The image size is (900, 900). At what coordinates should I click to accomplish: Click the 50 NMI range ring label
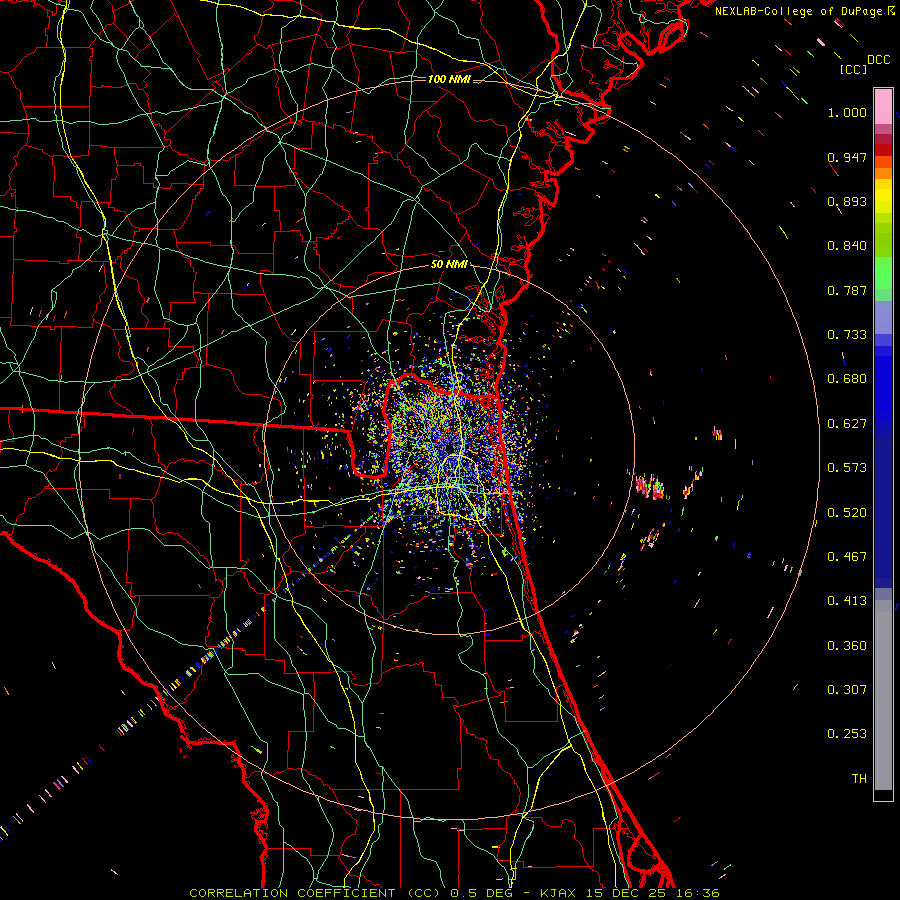pos(449,264)
